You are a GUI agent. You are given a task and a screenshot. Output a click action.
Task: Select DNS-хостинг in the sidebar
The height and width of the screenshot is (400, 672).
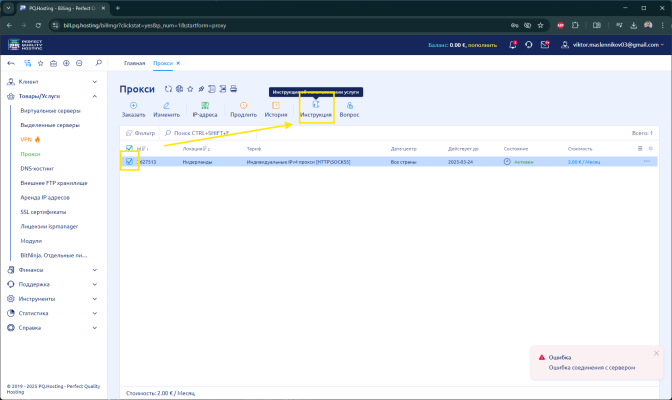click(40, 169)
